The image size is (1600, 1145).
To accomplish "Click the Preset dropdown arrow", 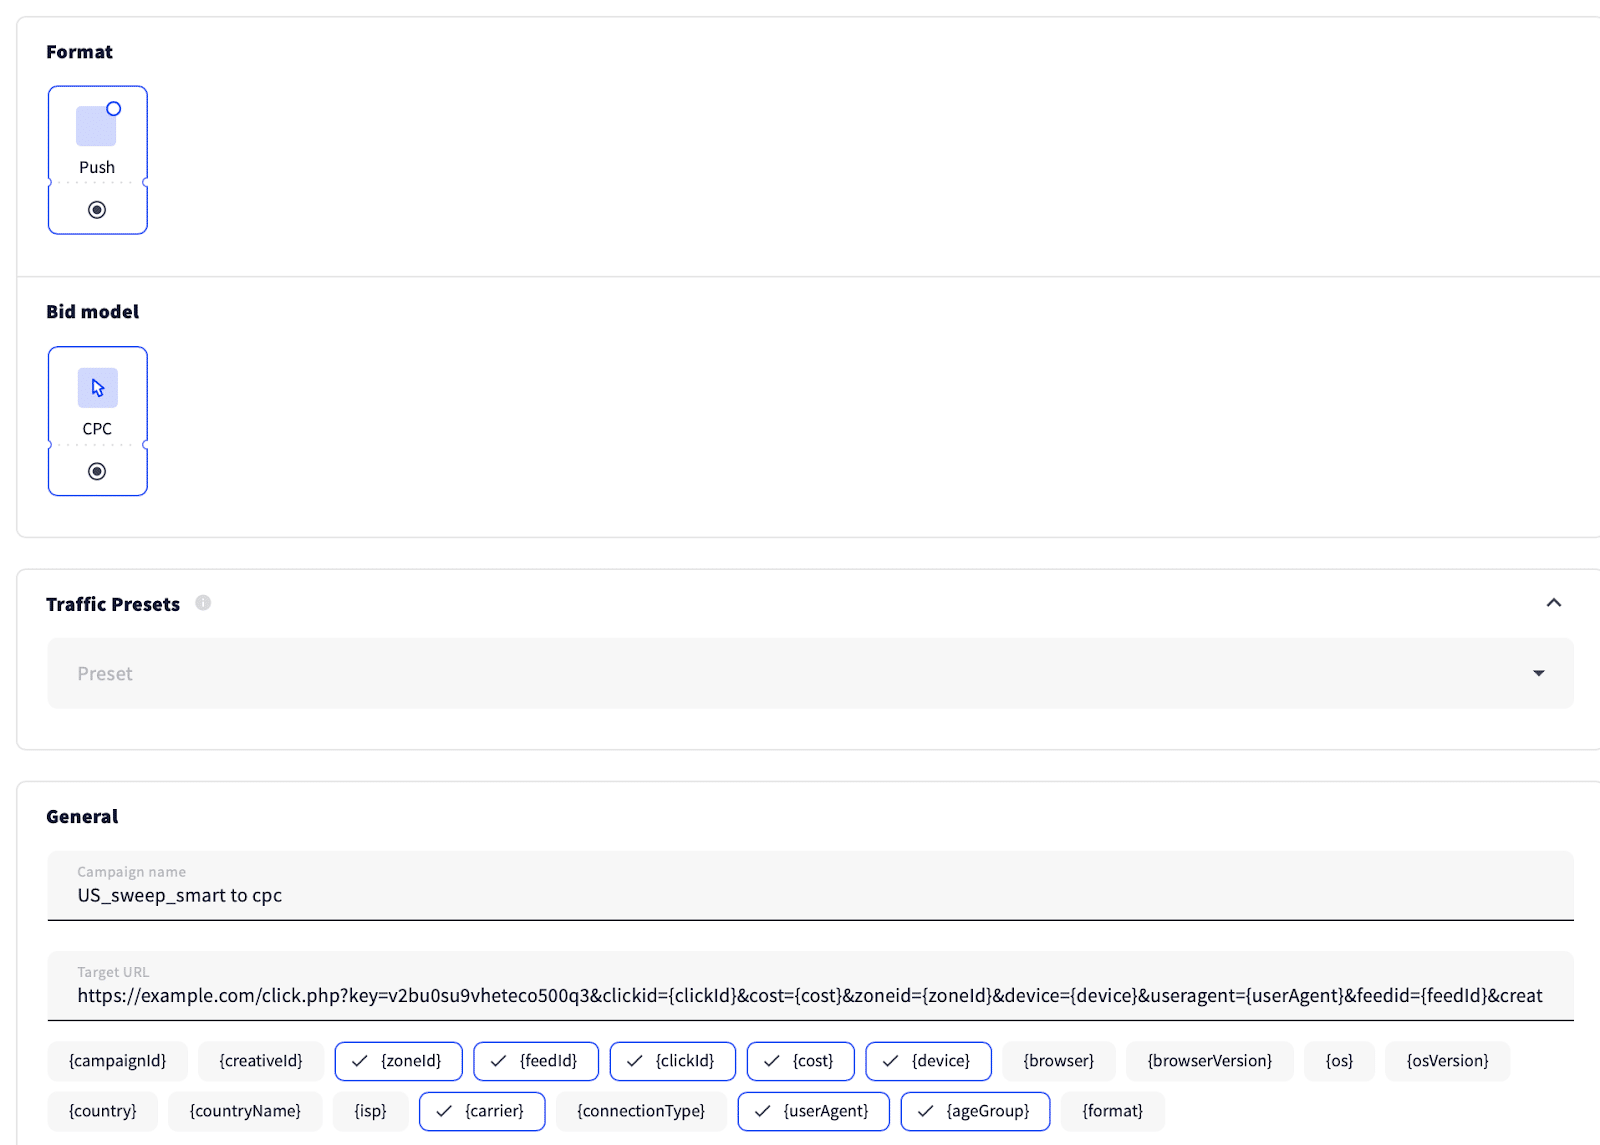I will click(x=1538, y=673).
